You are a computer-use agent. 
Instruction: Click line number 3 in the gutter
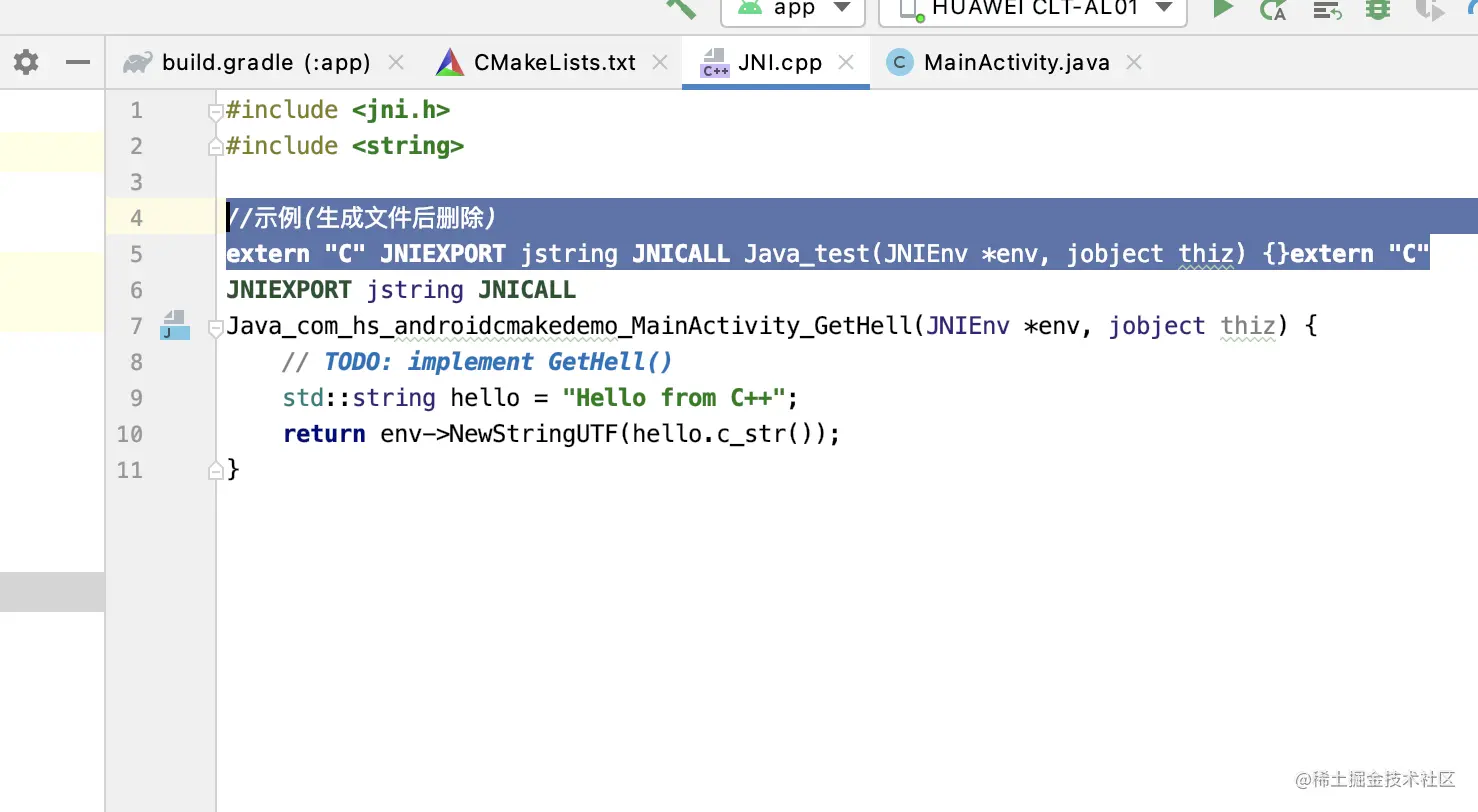tap(136, 182)
